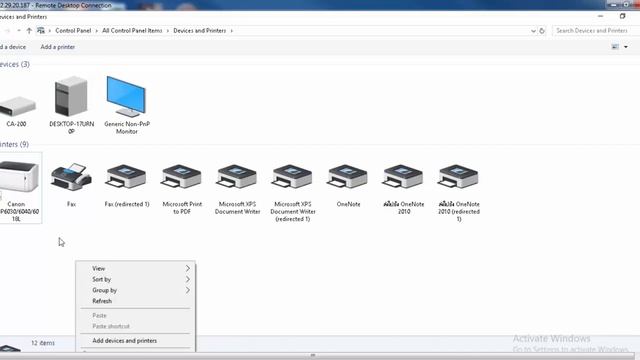Viewport: 640px width, 360px height.
Task: Click All Control Panel Items breadcrumb
Action: point(132,31)
